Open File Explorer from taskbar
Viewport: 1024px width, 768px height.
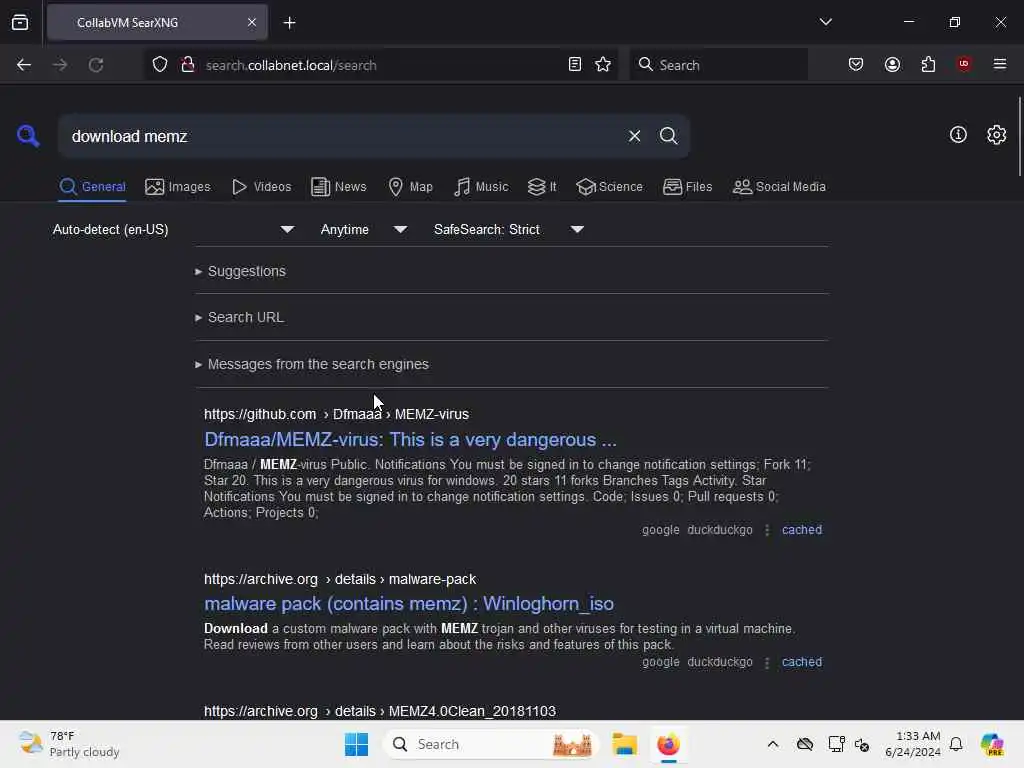click(624, 744)
